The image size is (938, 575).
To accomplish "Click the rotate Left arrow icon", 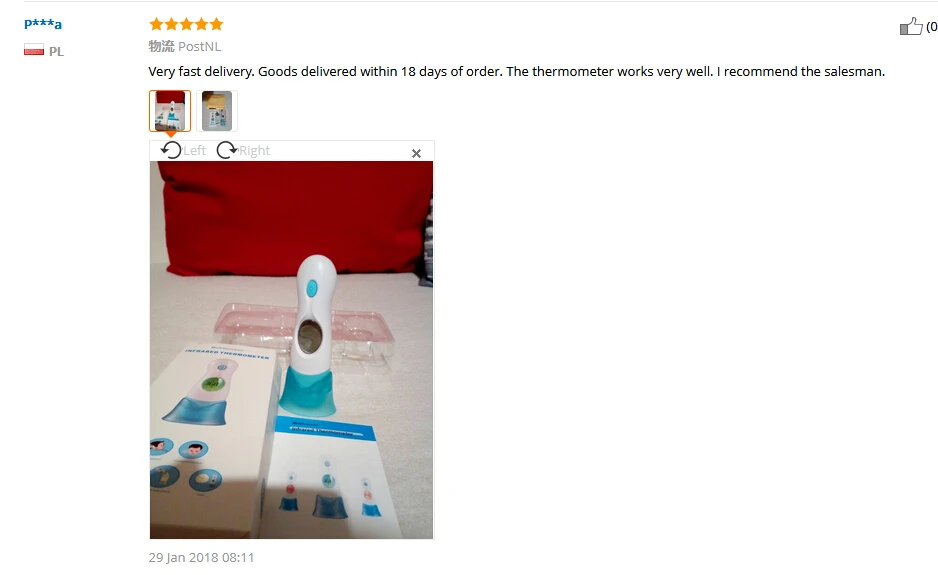I will pos(171,150).
